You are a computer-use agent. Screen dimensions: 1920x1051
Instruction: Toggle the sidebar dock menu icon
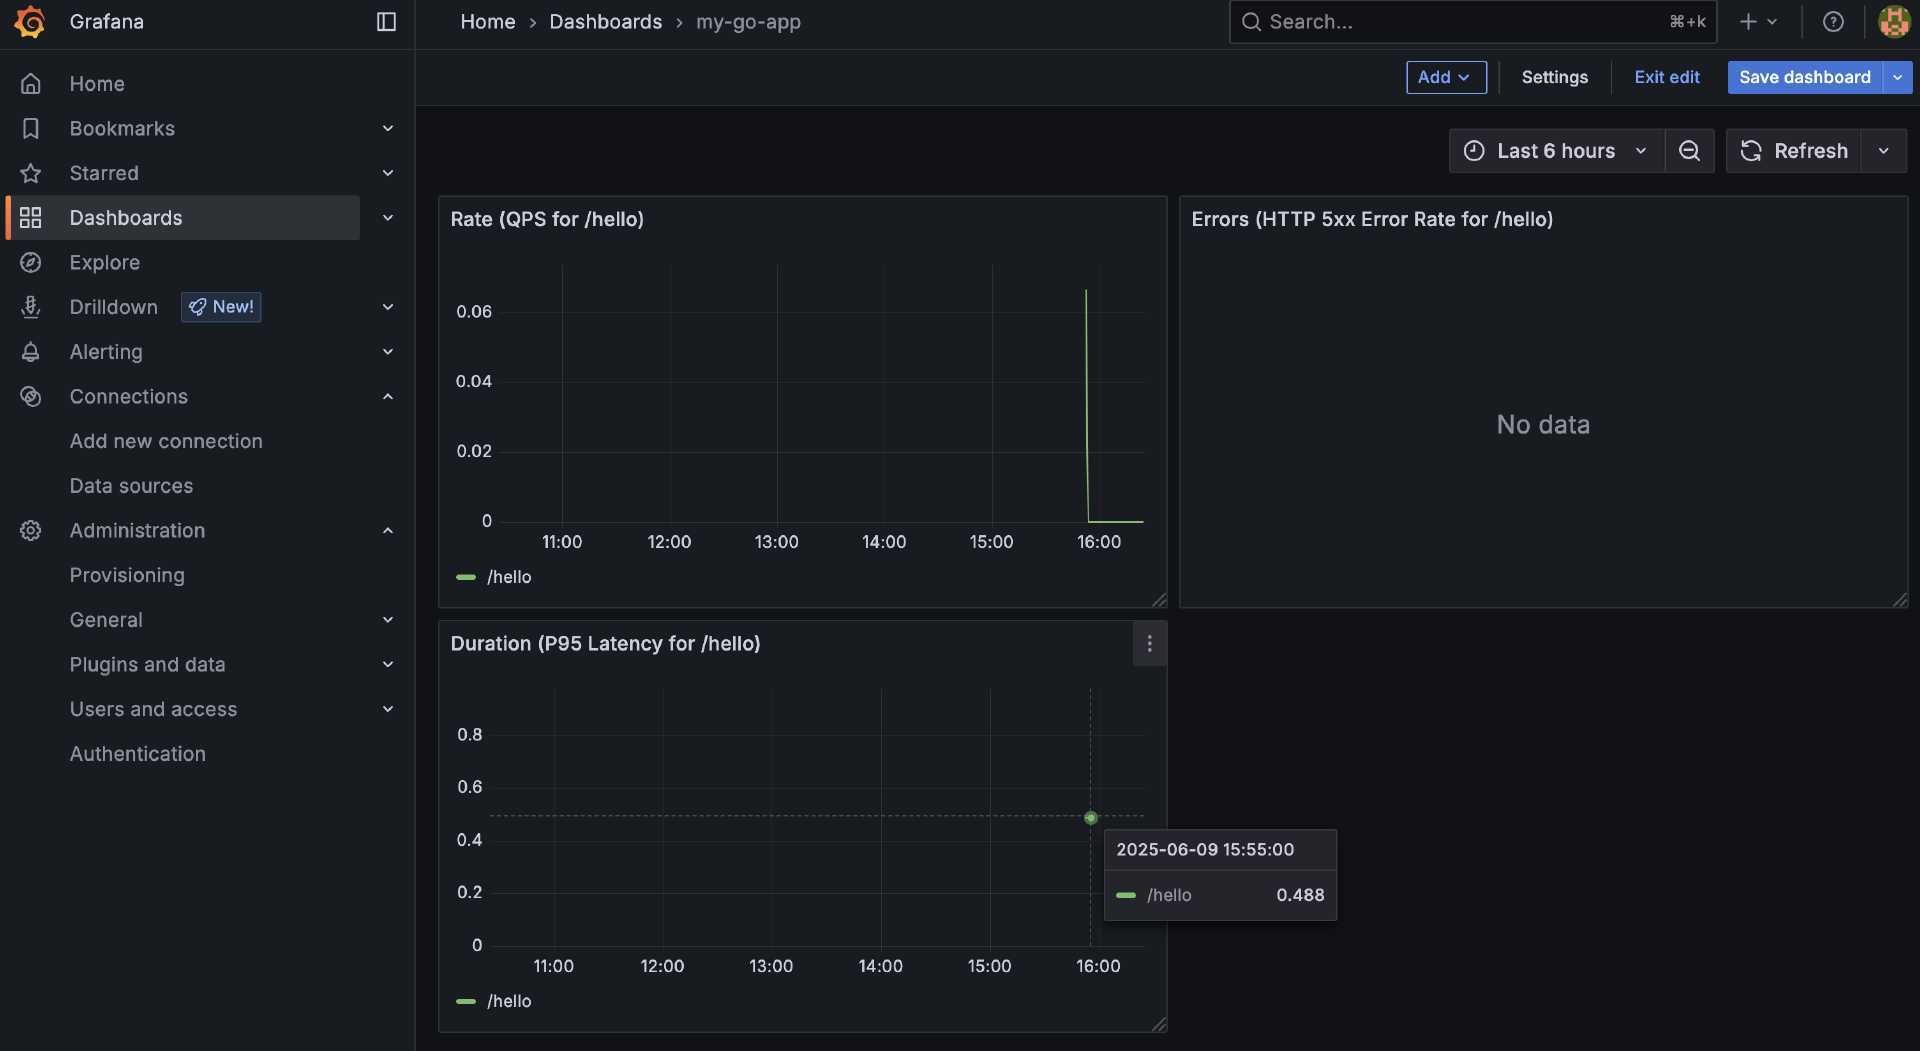[x=386, y=22]
